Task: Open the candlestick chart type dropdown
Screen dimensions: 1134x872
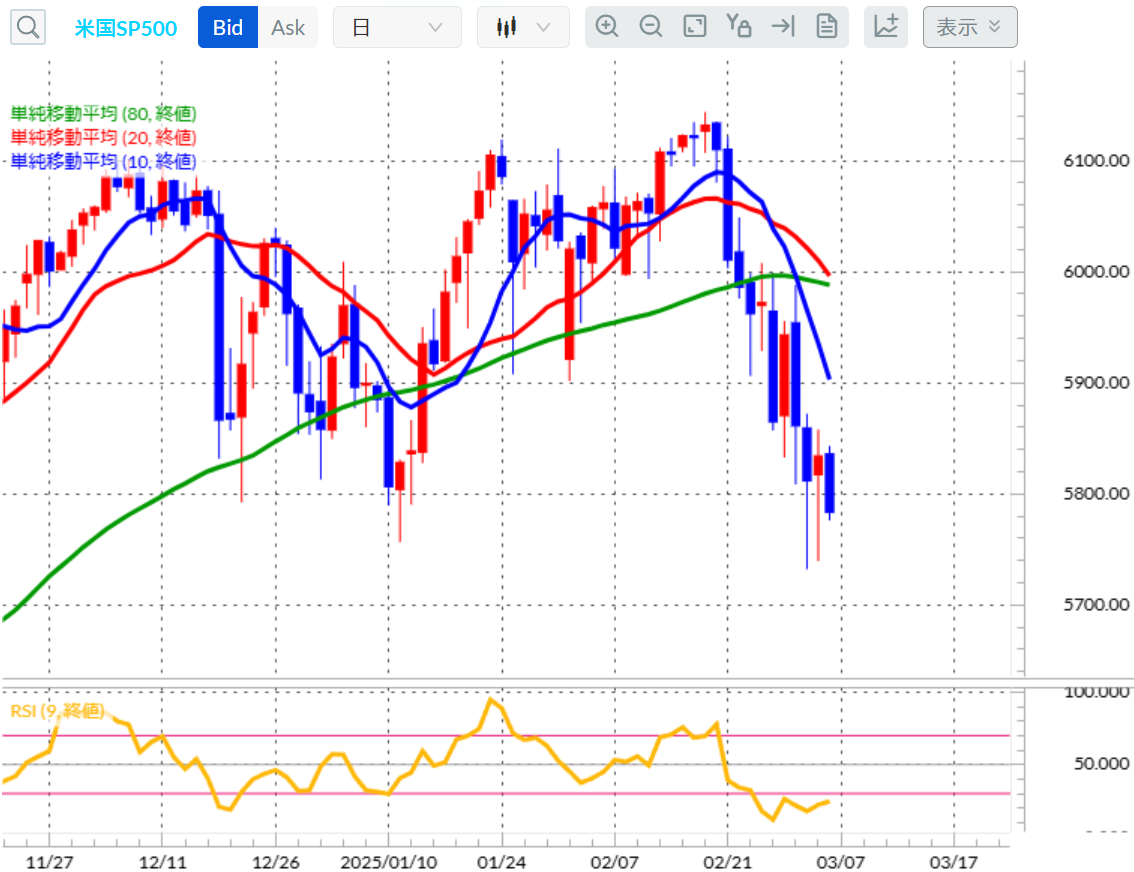Action: [x=523, y=27]
